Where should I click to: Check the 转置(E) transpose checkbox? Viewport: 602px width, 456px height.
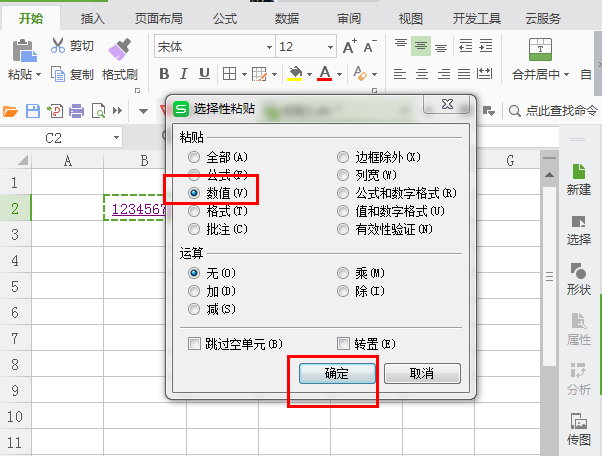(345, 344)
